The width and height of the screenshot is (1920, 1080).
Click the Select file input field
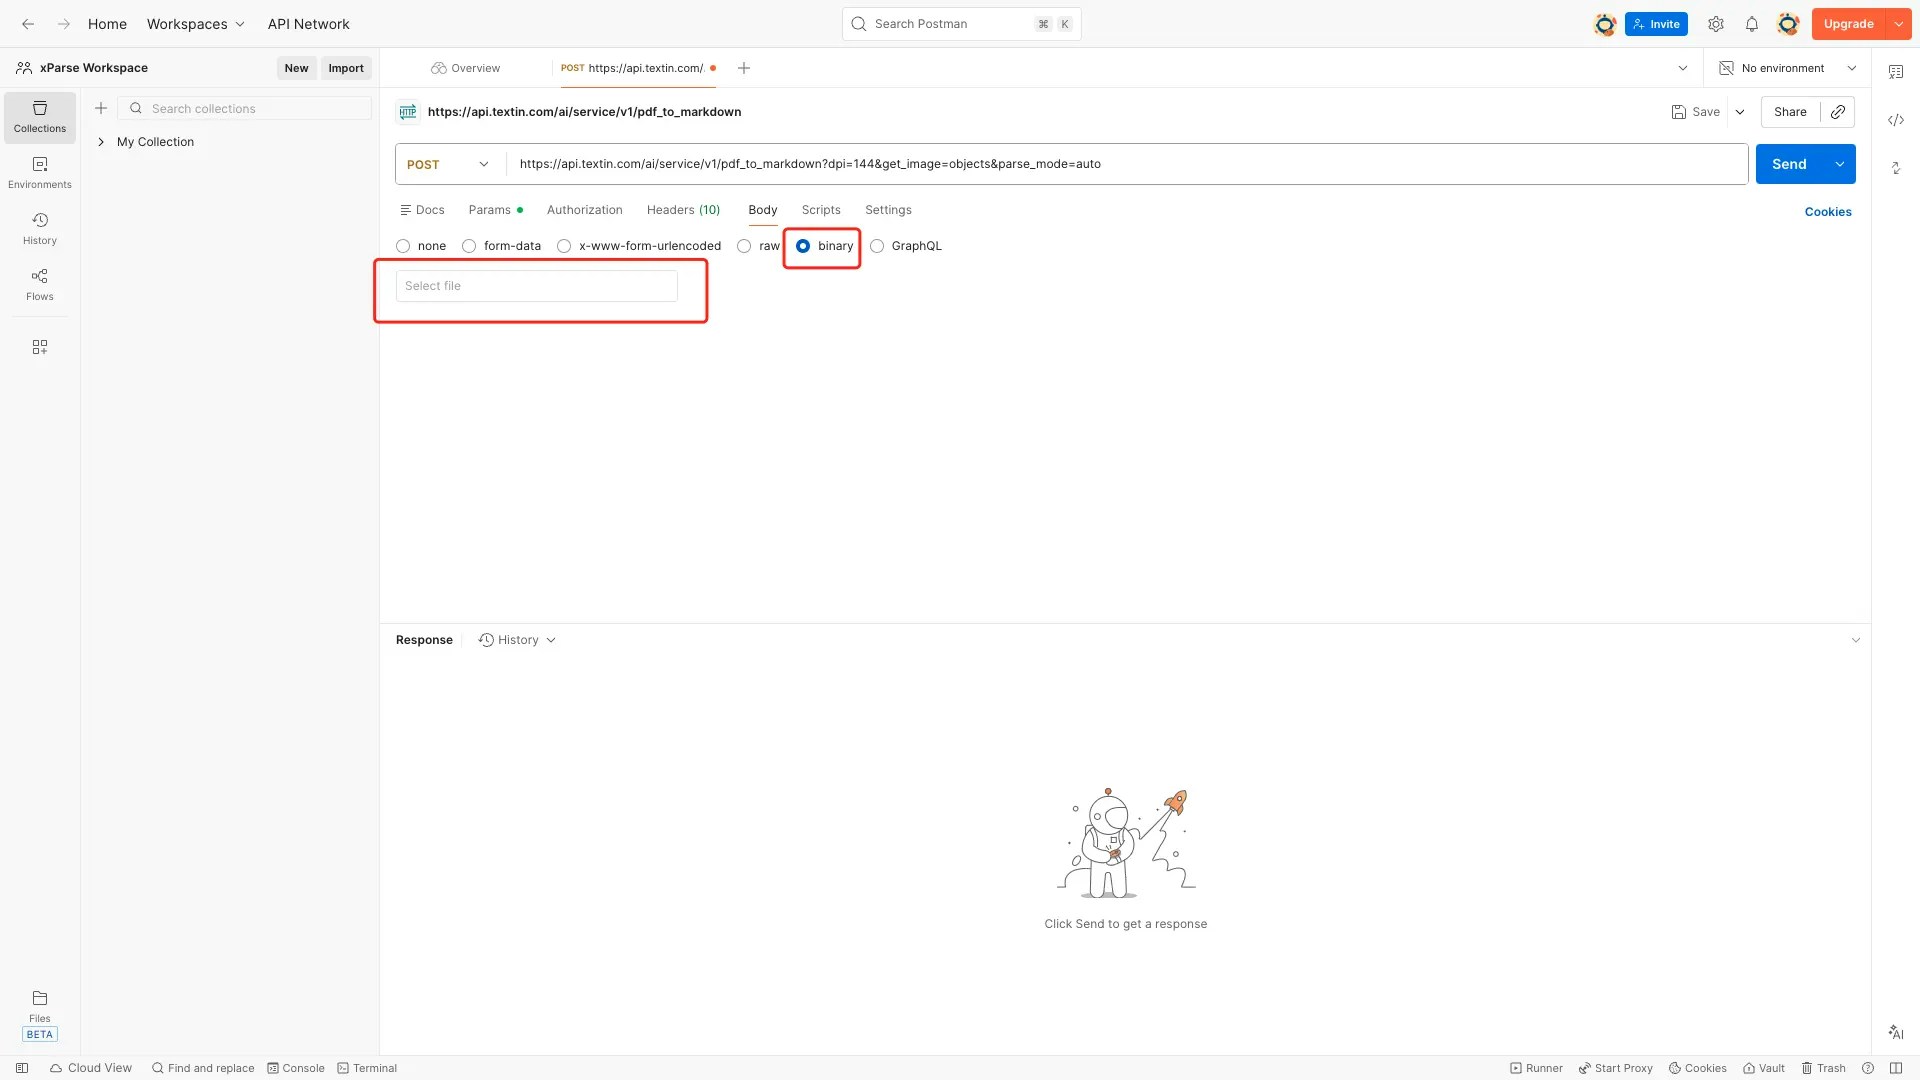[537, 286]
